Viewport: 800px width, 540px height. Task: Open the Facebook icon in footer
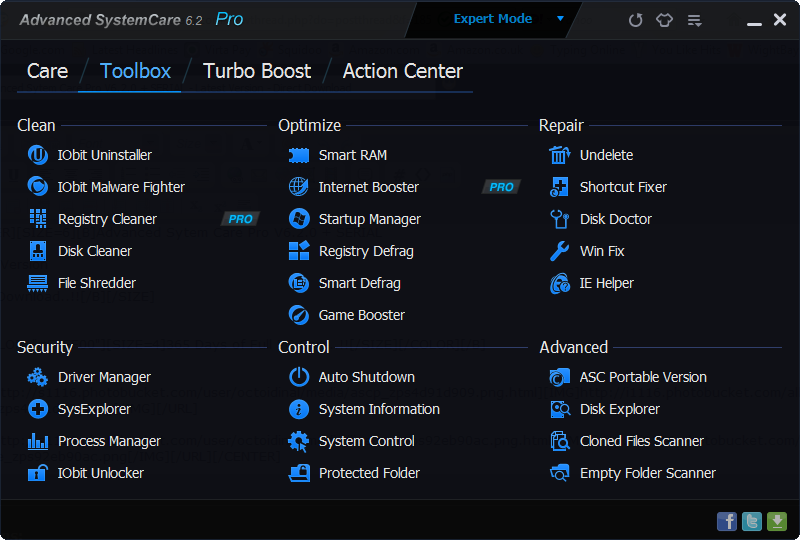(727, 521)
